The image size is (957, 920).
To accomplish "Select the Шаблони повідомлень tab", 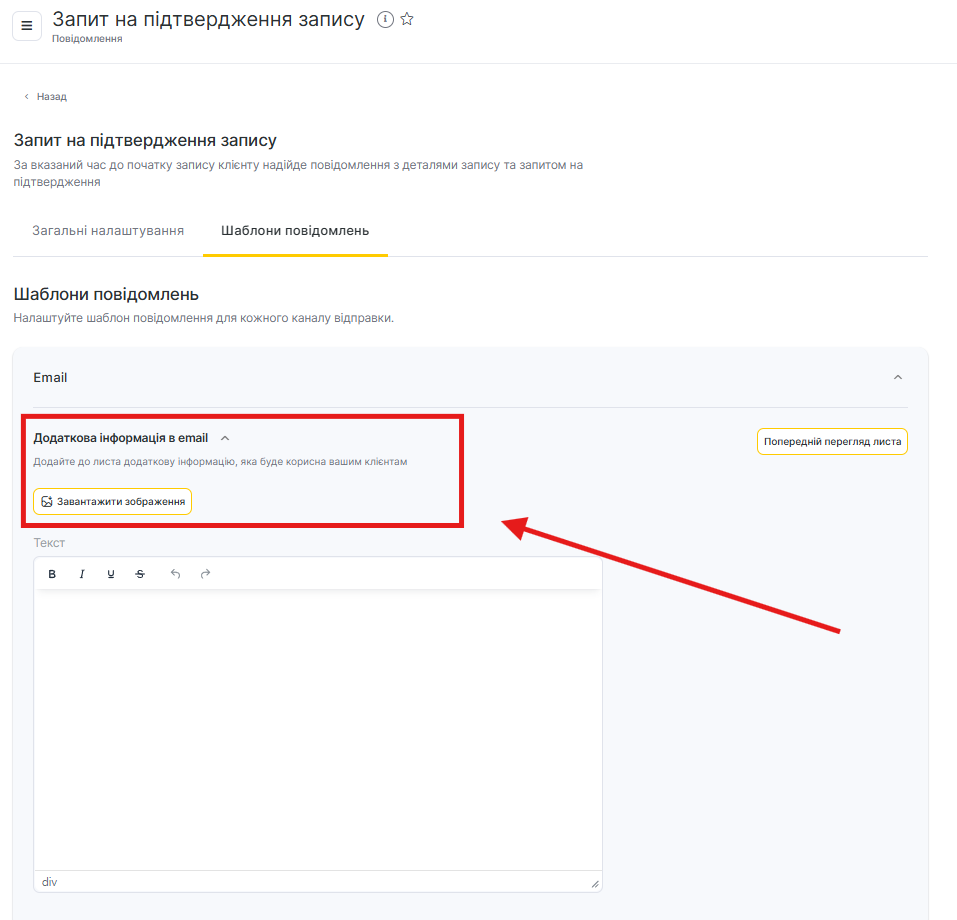I will (x=295, y=231).
